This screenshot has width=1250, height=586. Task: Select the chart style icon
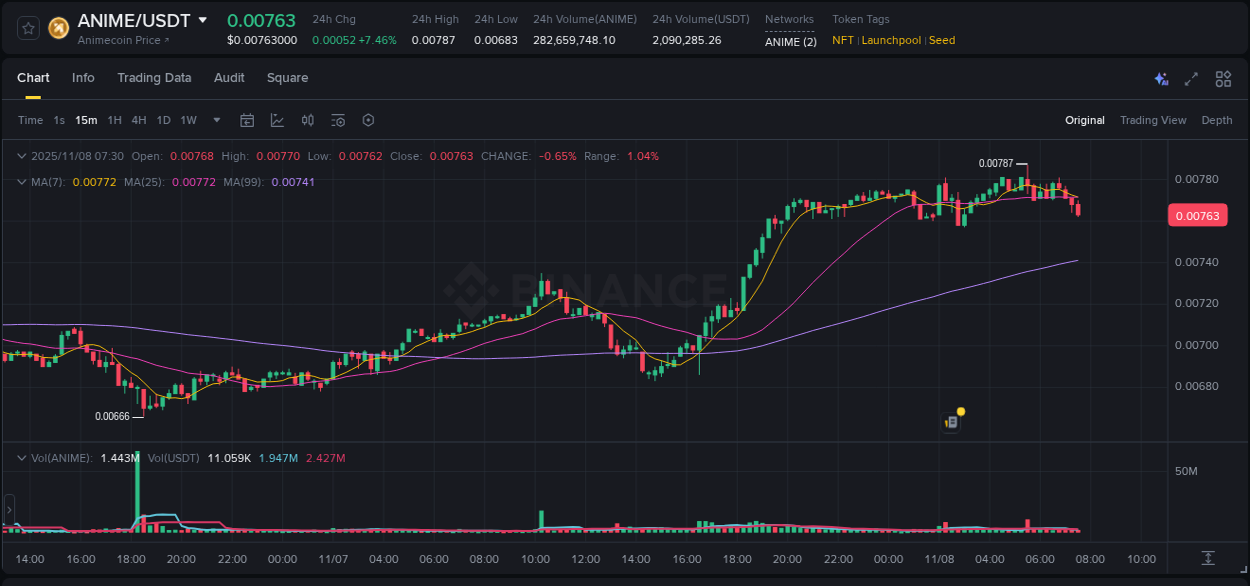[277, 119]
